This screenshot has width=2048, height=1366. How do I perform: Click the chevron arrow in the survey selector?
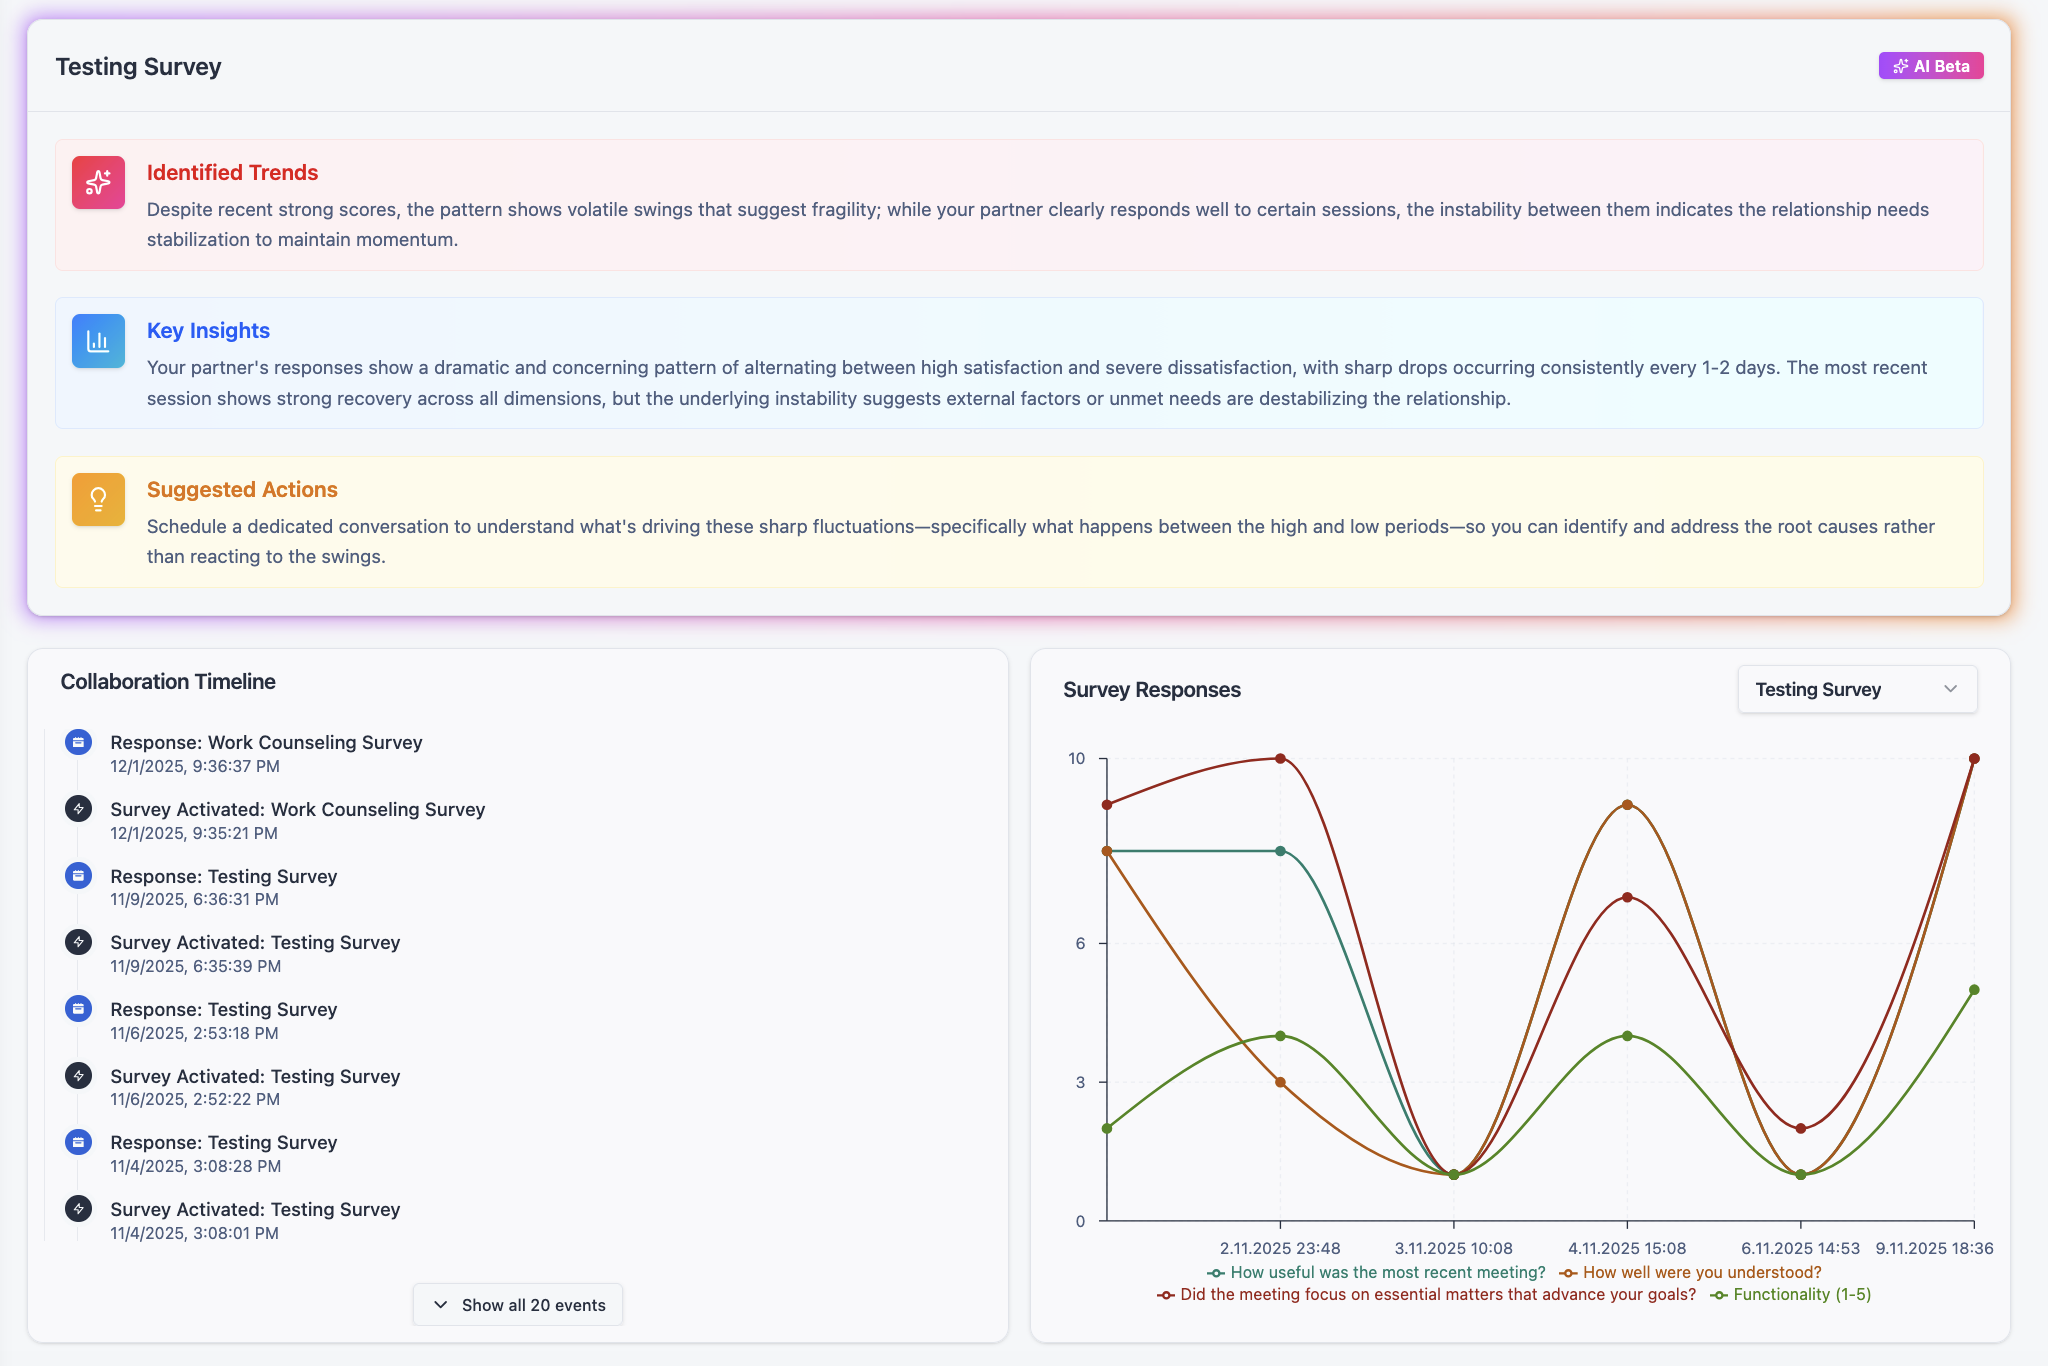click(1950, 689)
